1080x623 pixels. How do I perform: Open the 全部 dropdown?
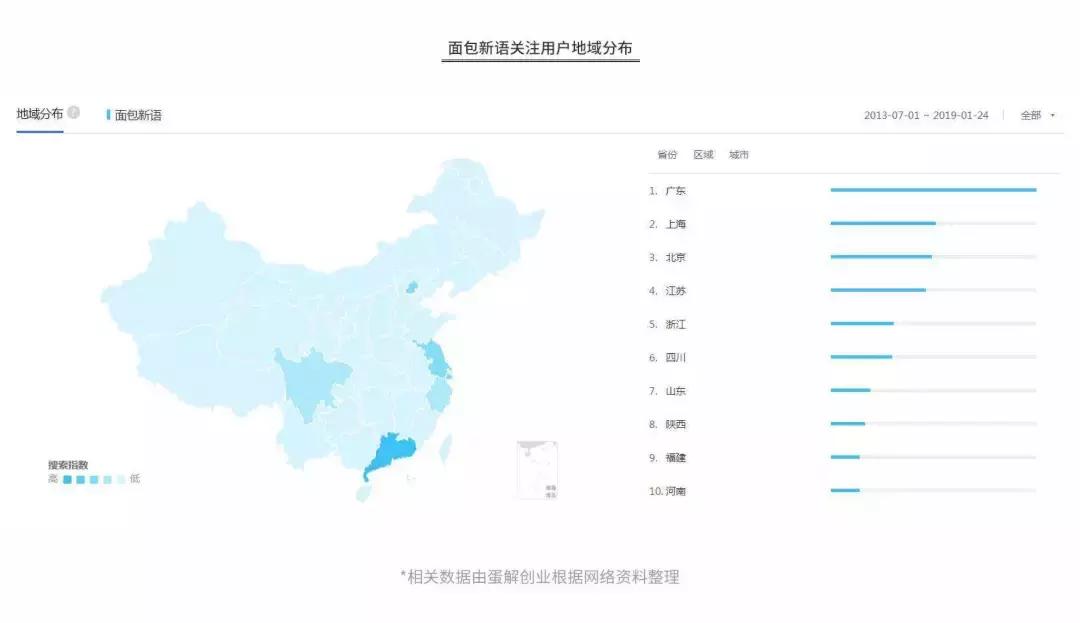(x=1035, y=115)
